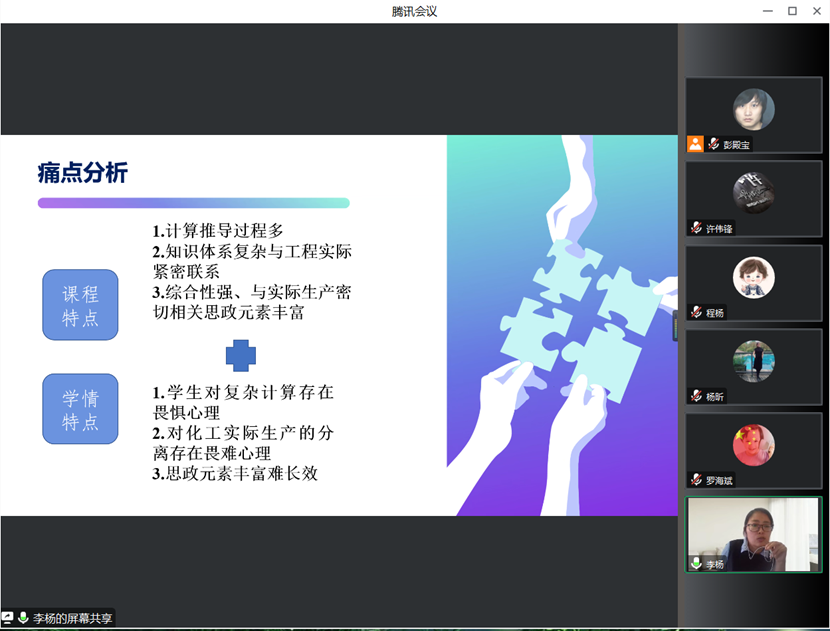Select 彭殿宝's avatar thumbnail
Screen dimensions: 830x631
click(x=753, y=110)
